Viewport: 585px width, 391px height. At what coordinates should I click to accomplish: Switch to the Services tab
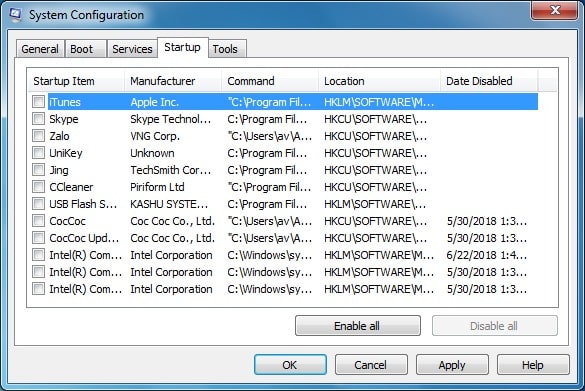click(132, 49)
